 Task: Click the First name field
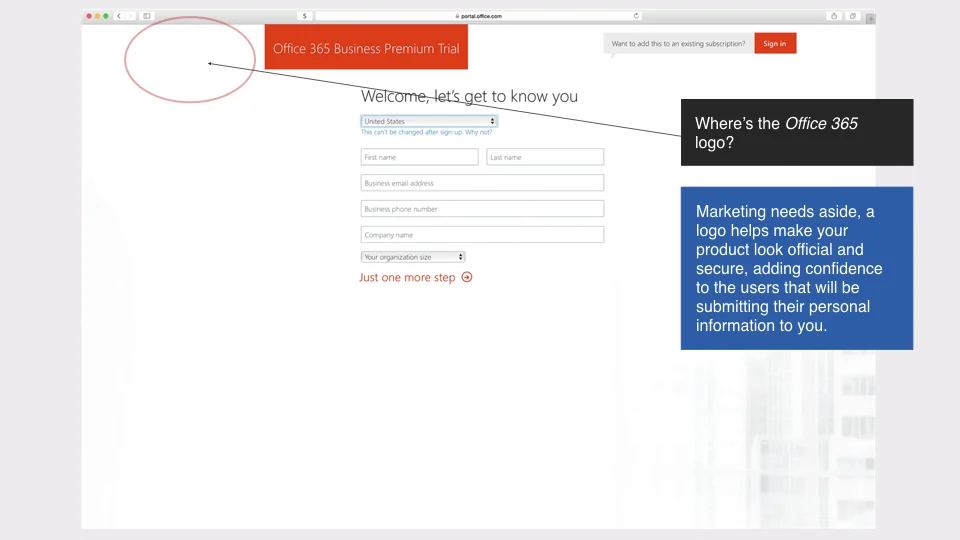pos(419,157)
